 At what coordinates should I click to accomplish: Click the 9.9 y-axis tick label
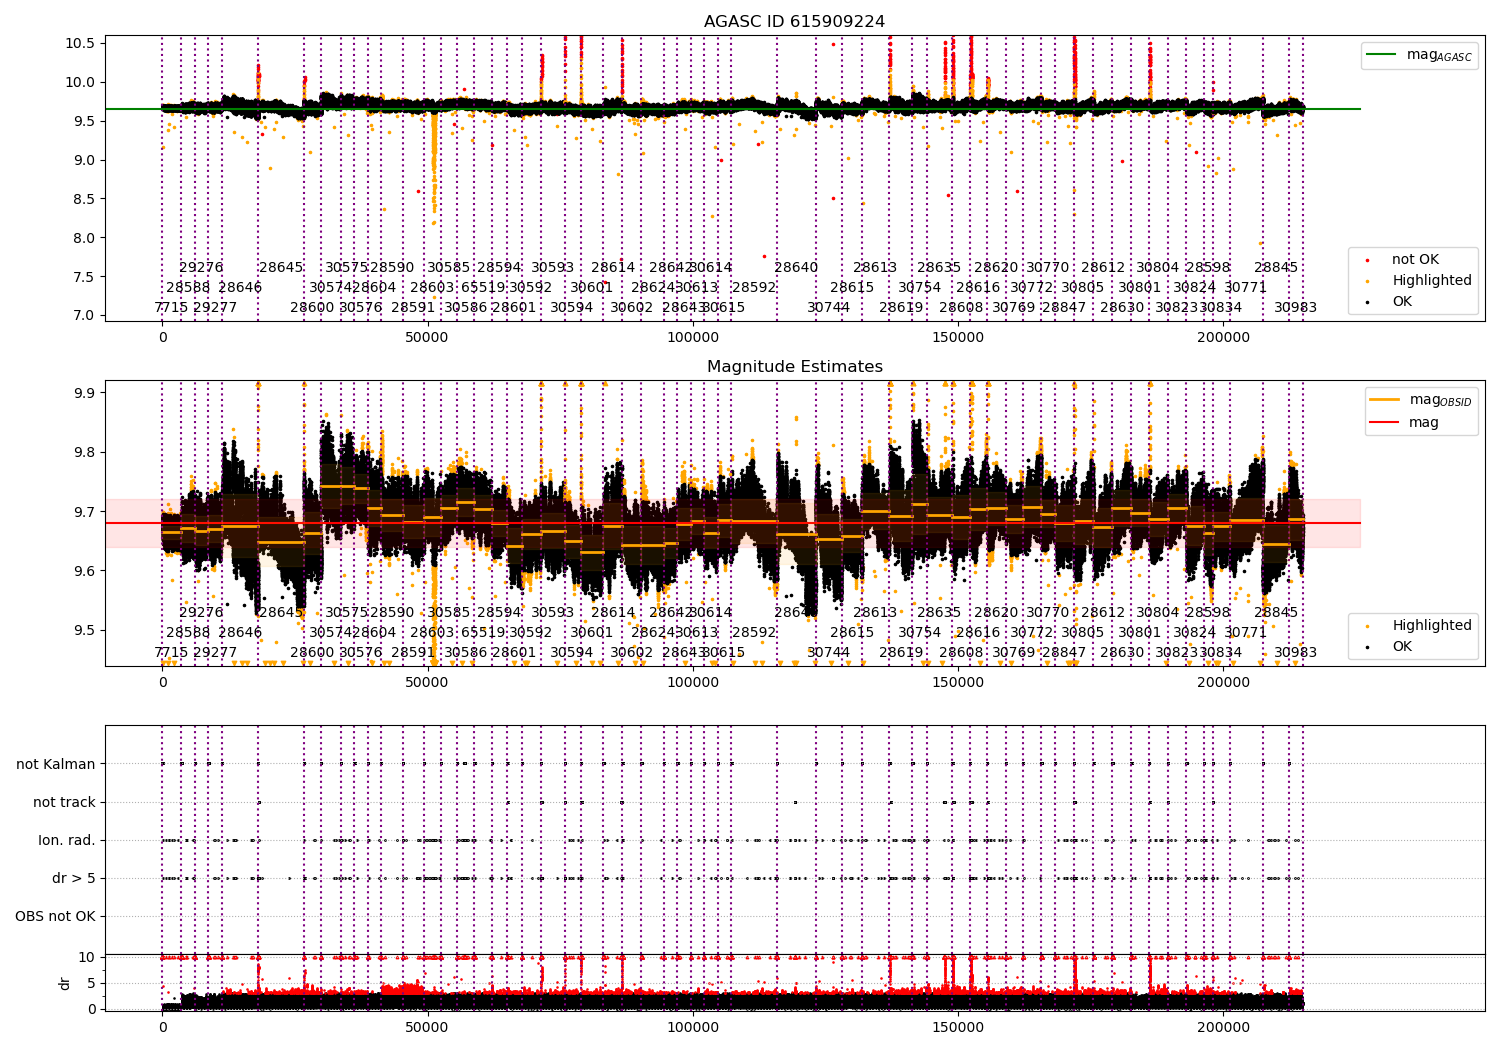(84, 393)
